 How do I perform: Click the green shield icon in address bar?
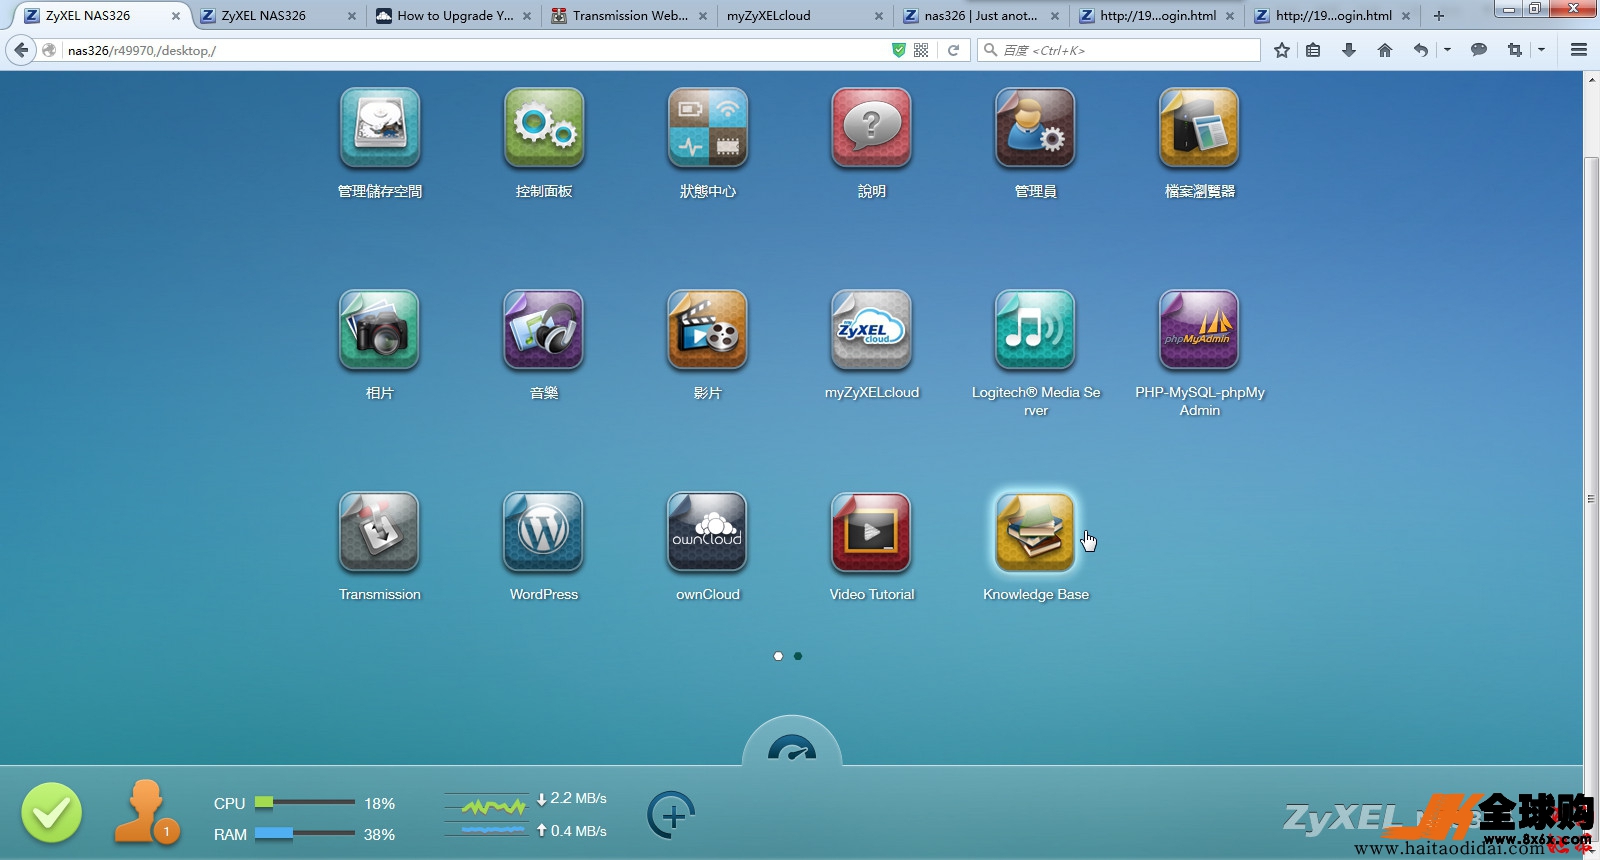899,50
